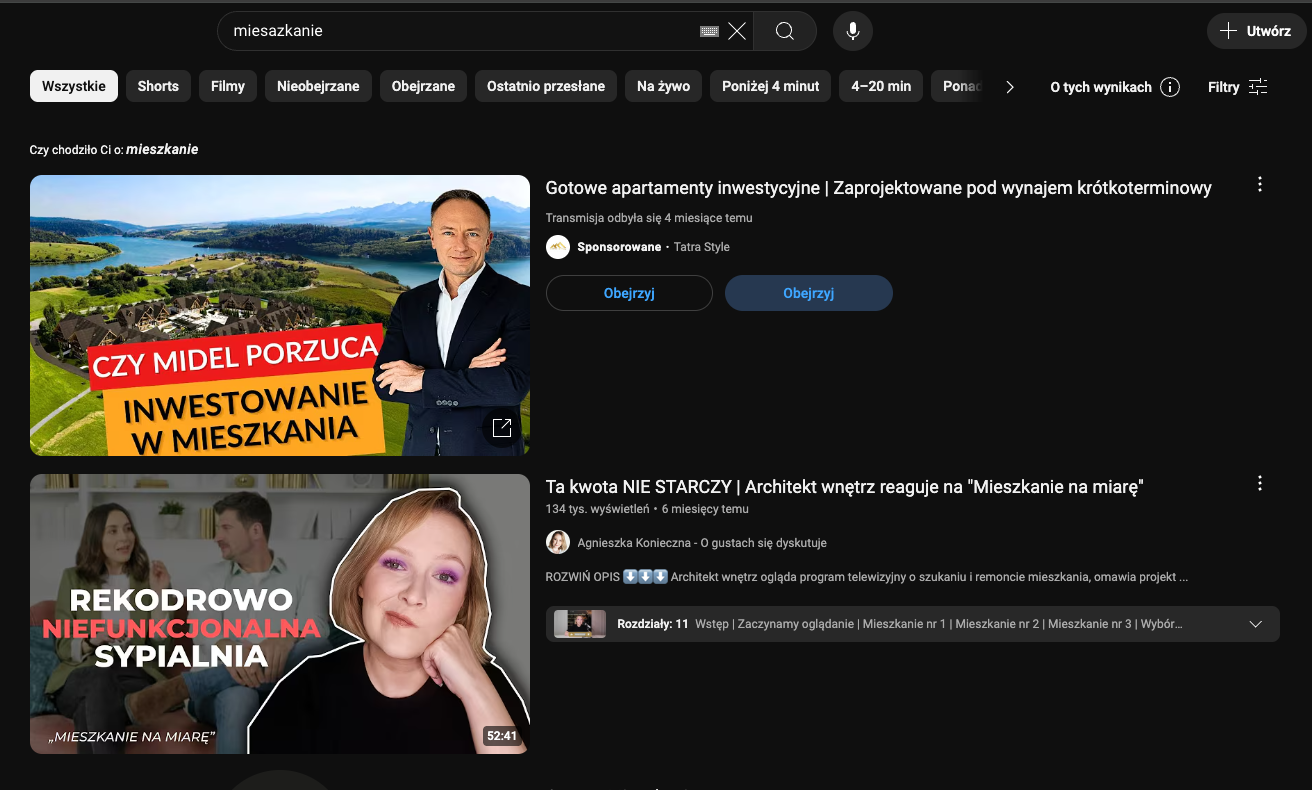This screenshot has width=1312, height=790.
Task: Enable the Nieobejrzane filter
Action: coord(318,86)
